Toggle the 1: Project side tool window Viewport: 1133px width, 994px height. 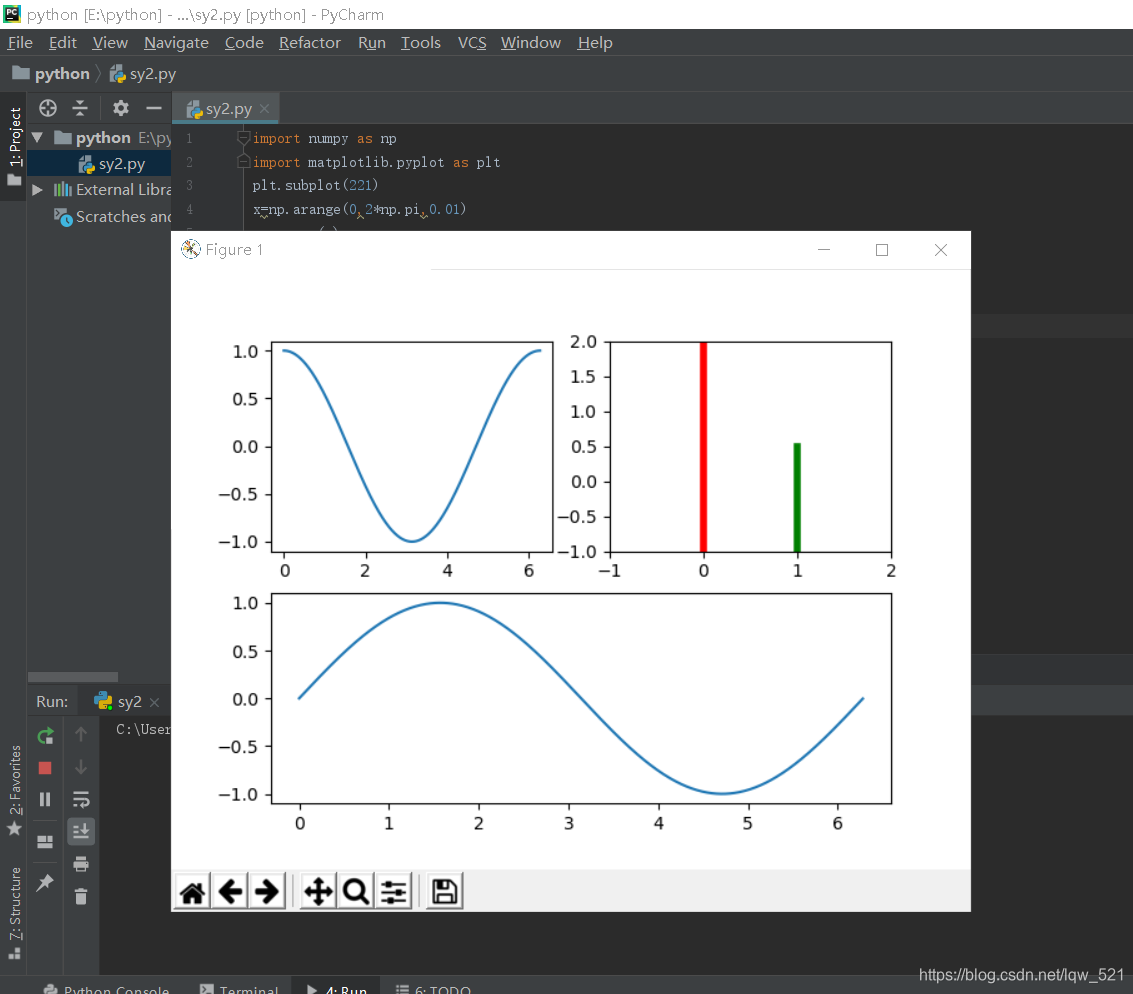[14, 146]
